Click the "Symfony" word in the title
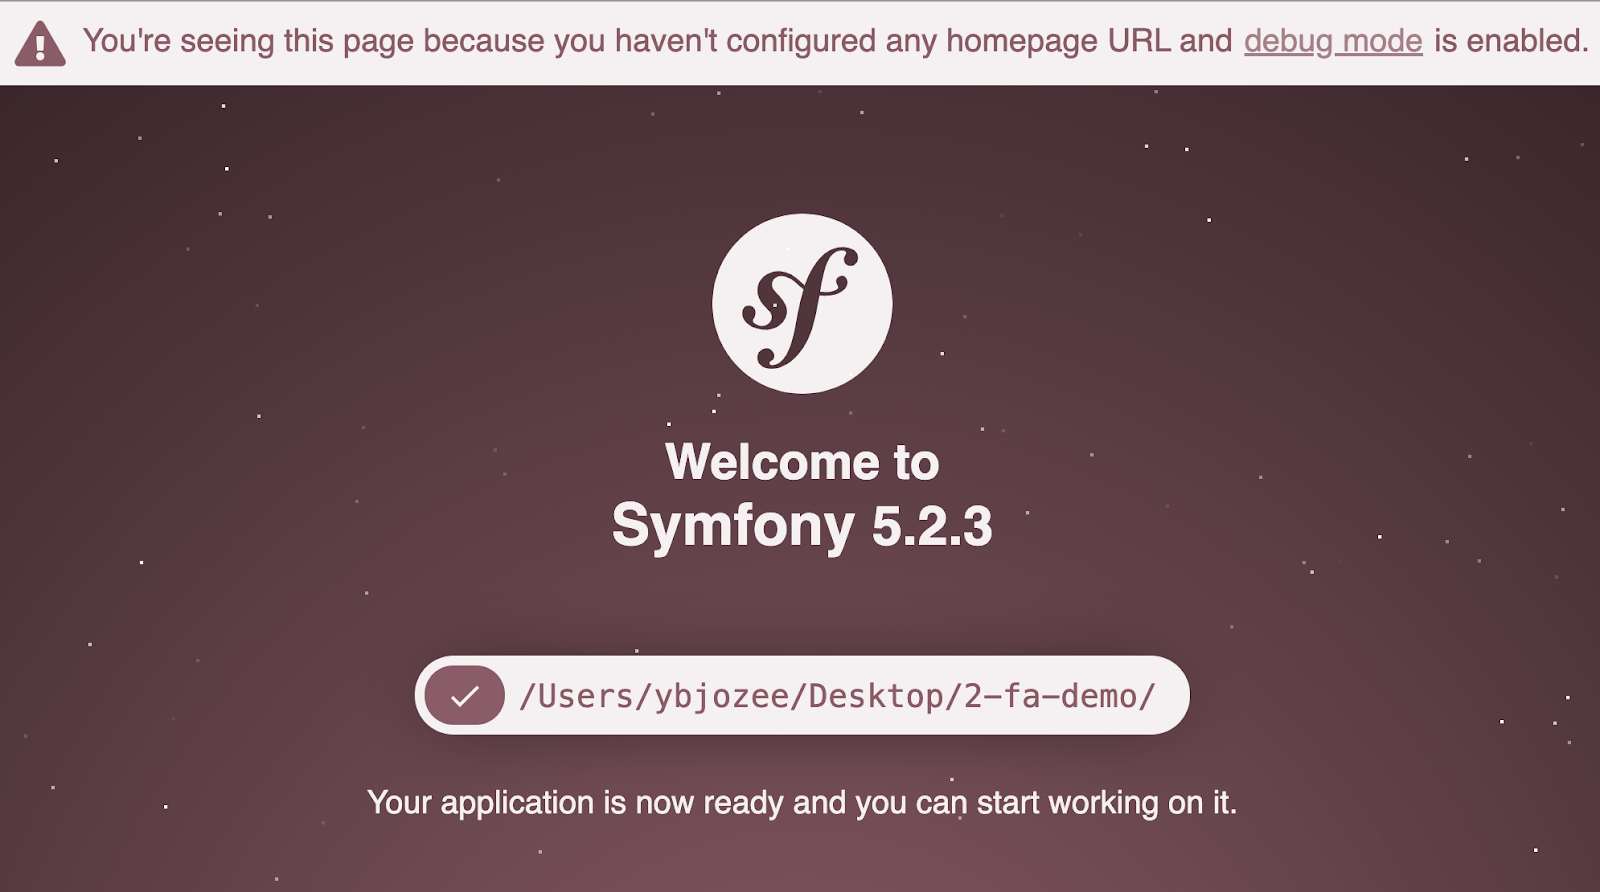The image size is (1600, 892). point(733,526)
